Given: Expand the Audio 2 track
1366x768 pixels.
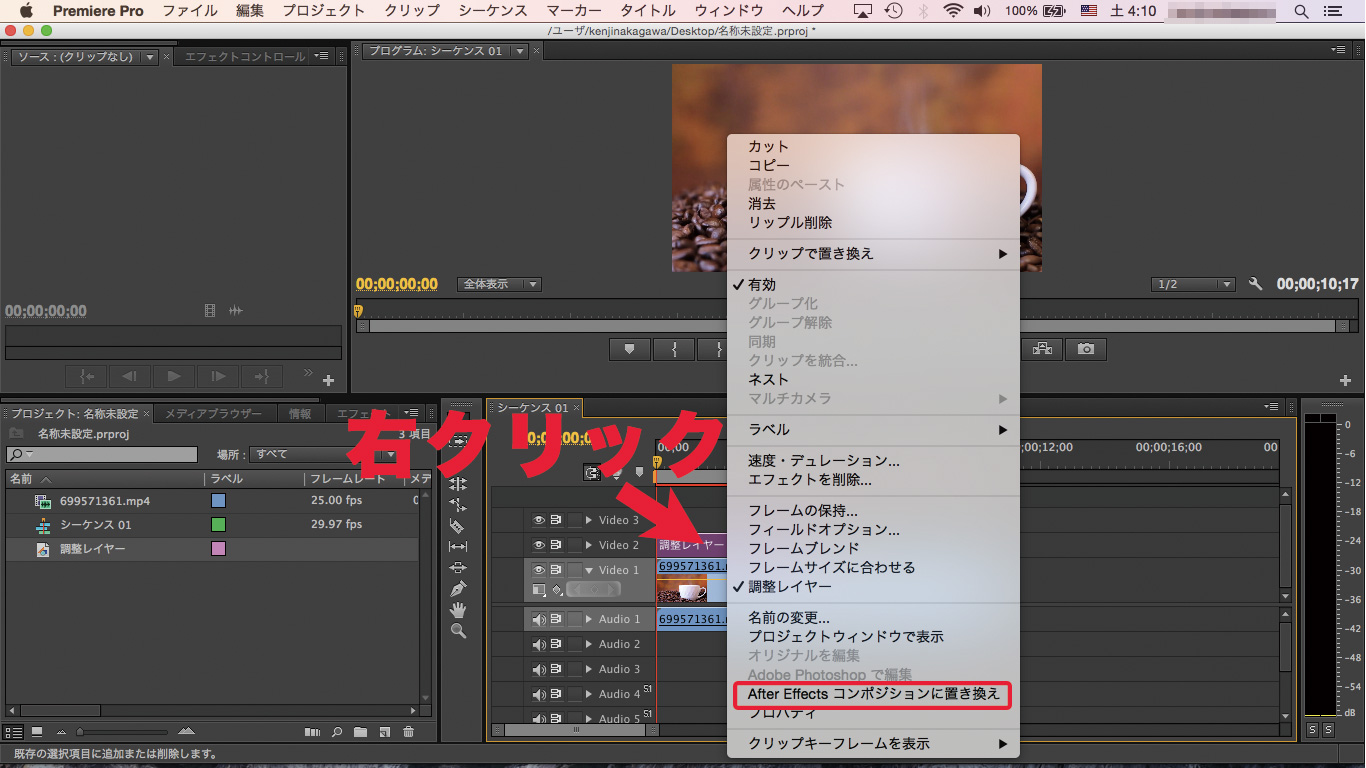Looking at the screenshot, I should [x=589, y=644].
